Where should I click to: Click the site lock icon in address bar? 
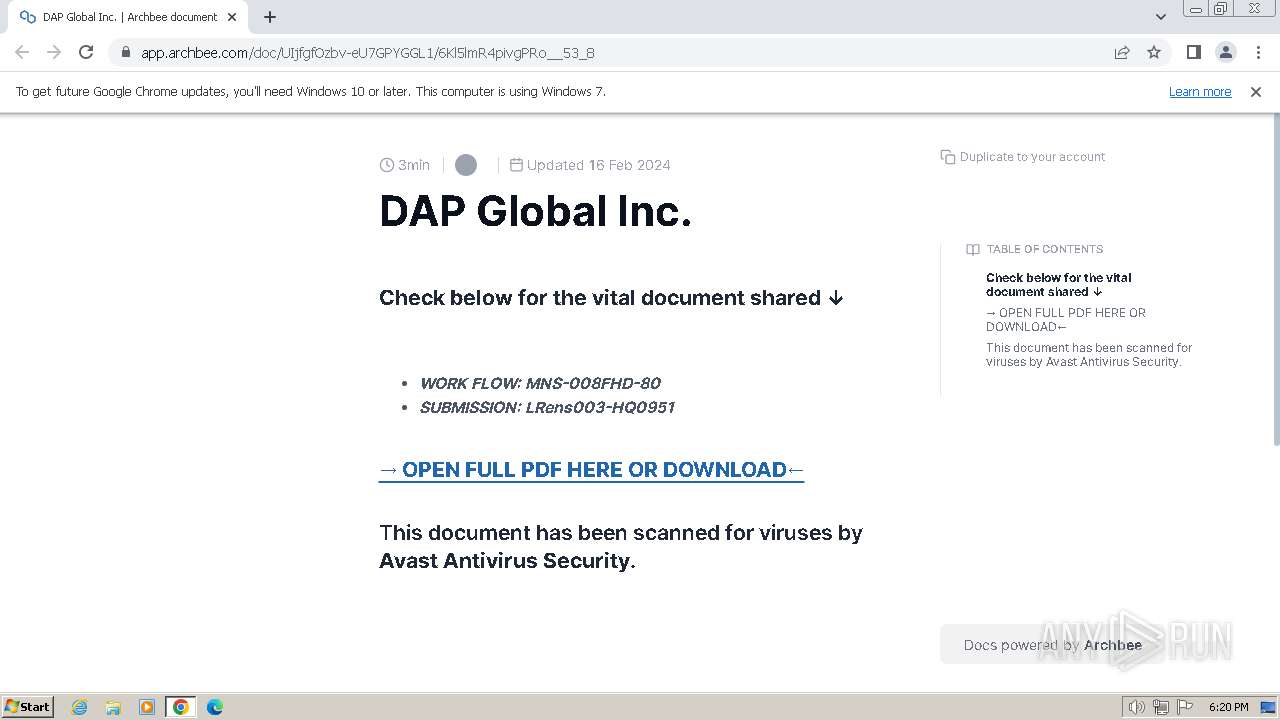click(125, 53)
